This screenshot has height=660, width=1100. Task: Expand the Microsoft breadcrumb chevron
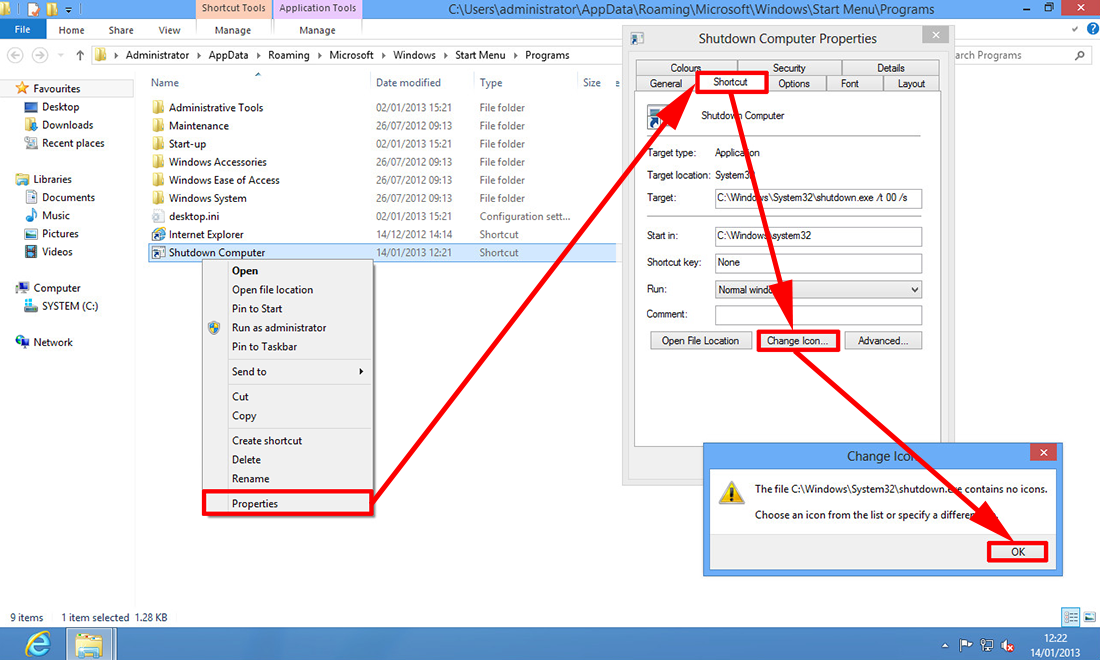(x=383, y=55)
